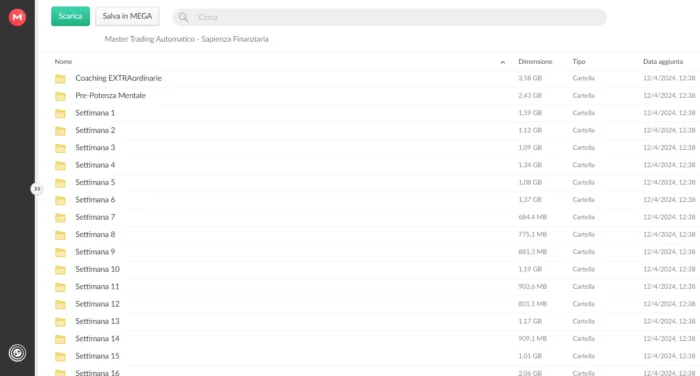Click the date in Settimana 10 row
Screen dimensions: 700x376
(669, 269)
